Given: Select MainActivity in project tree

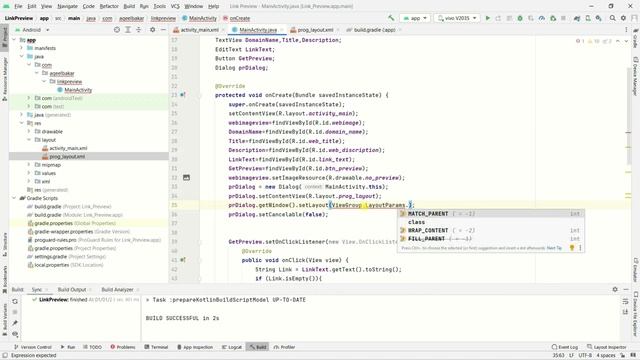Looking at the screenshot, I should (x=78, y=90).
